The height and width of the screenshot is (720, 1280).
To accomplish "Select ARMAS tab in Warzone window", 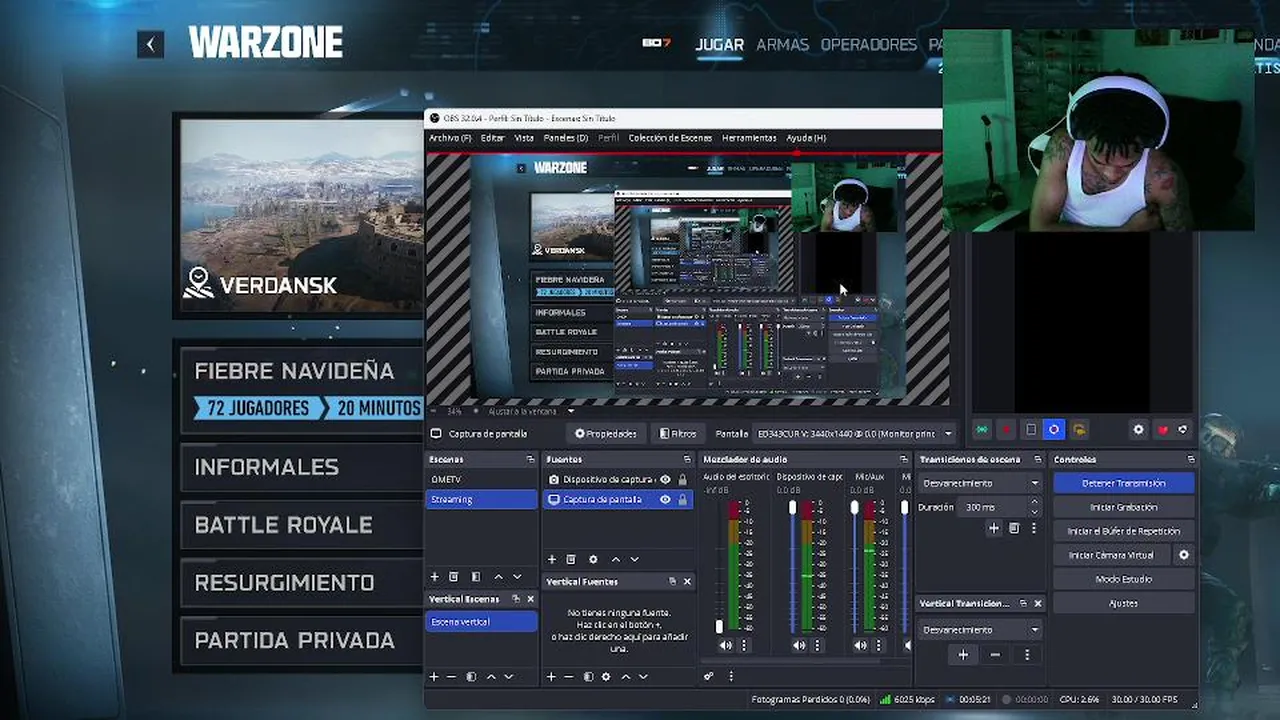I will (782, 44).
